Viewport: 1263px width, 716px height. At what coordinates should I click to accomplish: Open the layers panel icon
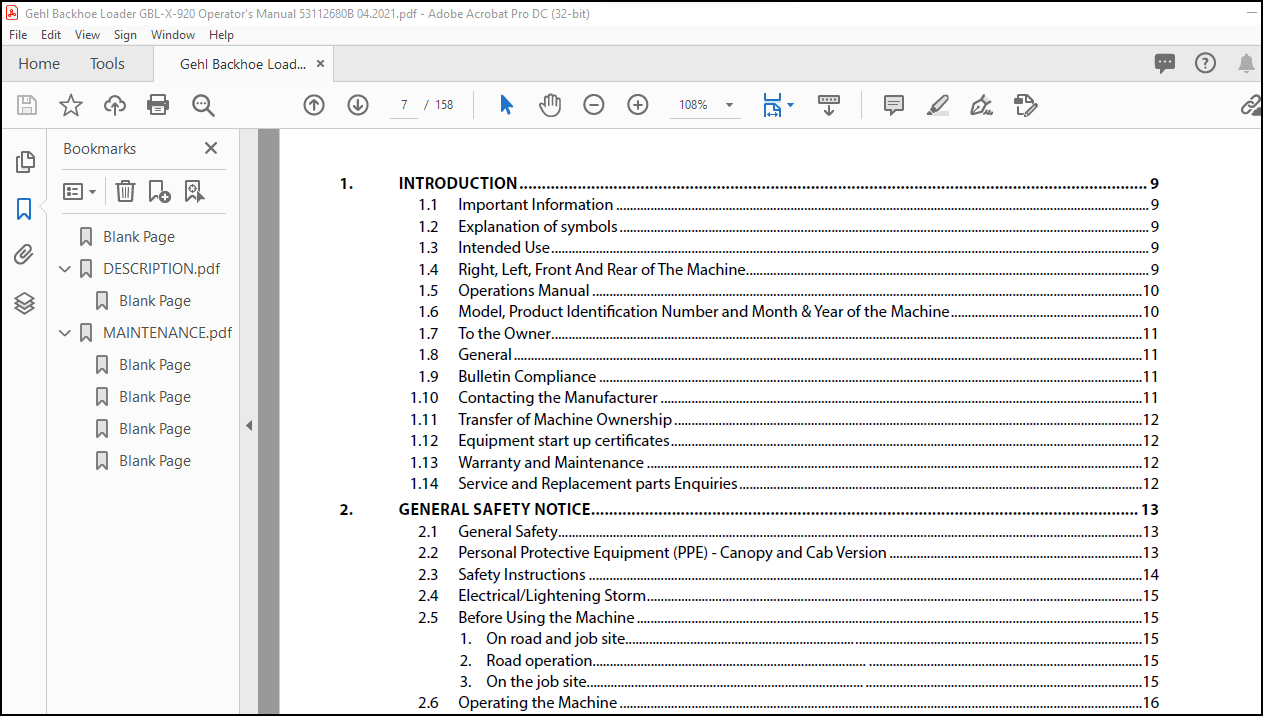(x=25, y=303)
